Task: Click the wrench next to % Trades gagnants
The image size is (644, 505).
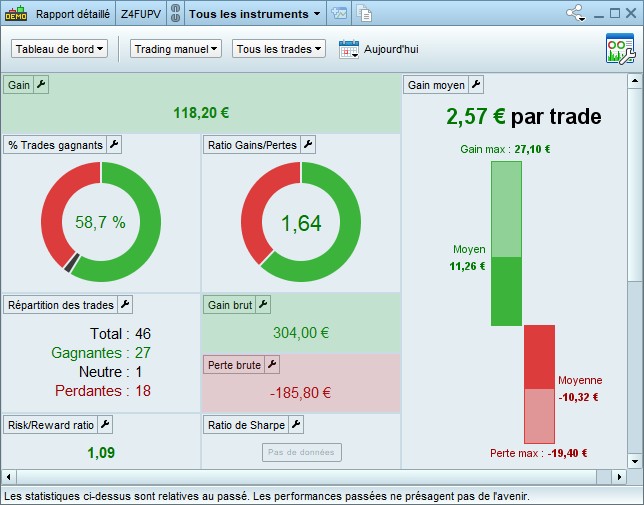Action: (114, 145)
